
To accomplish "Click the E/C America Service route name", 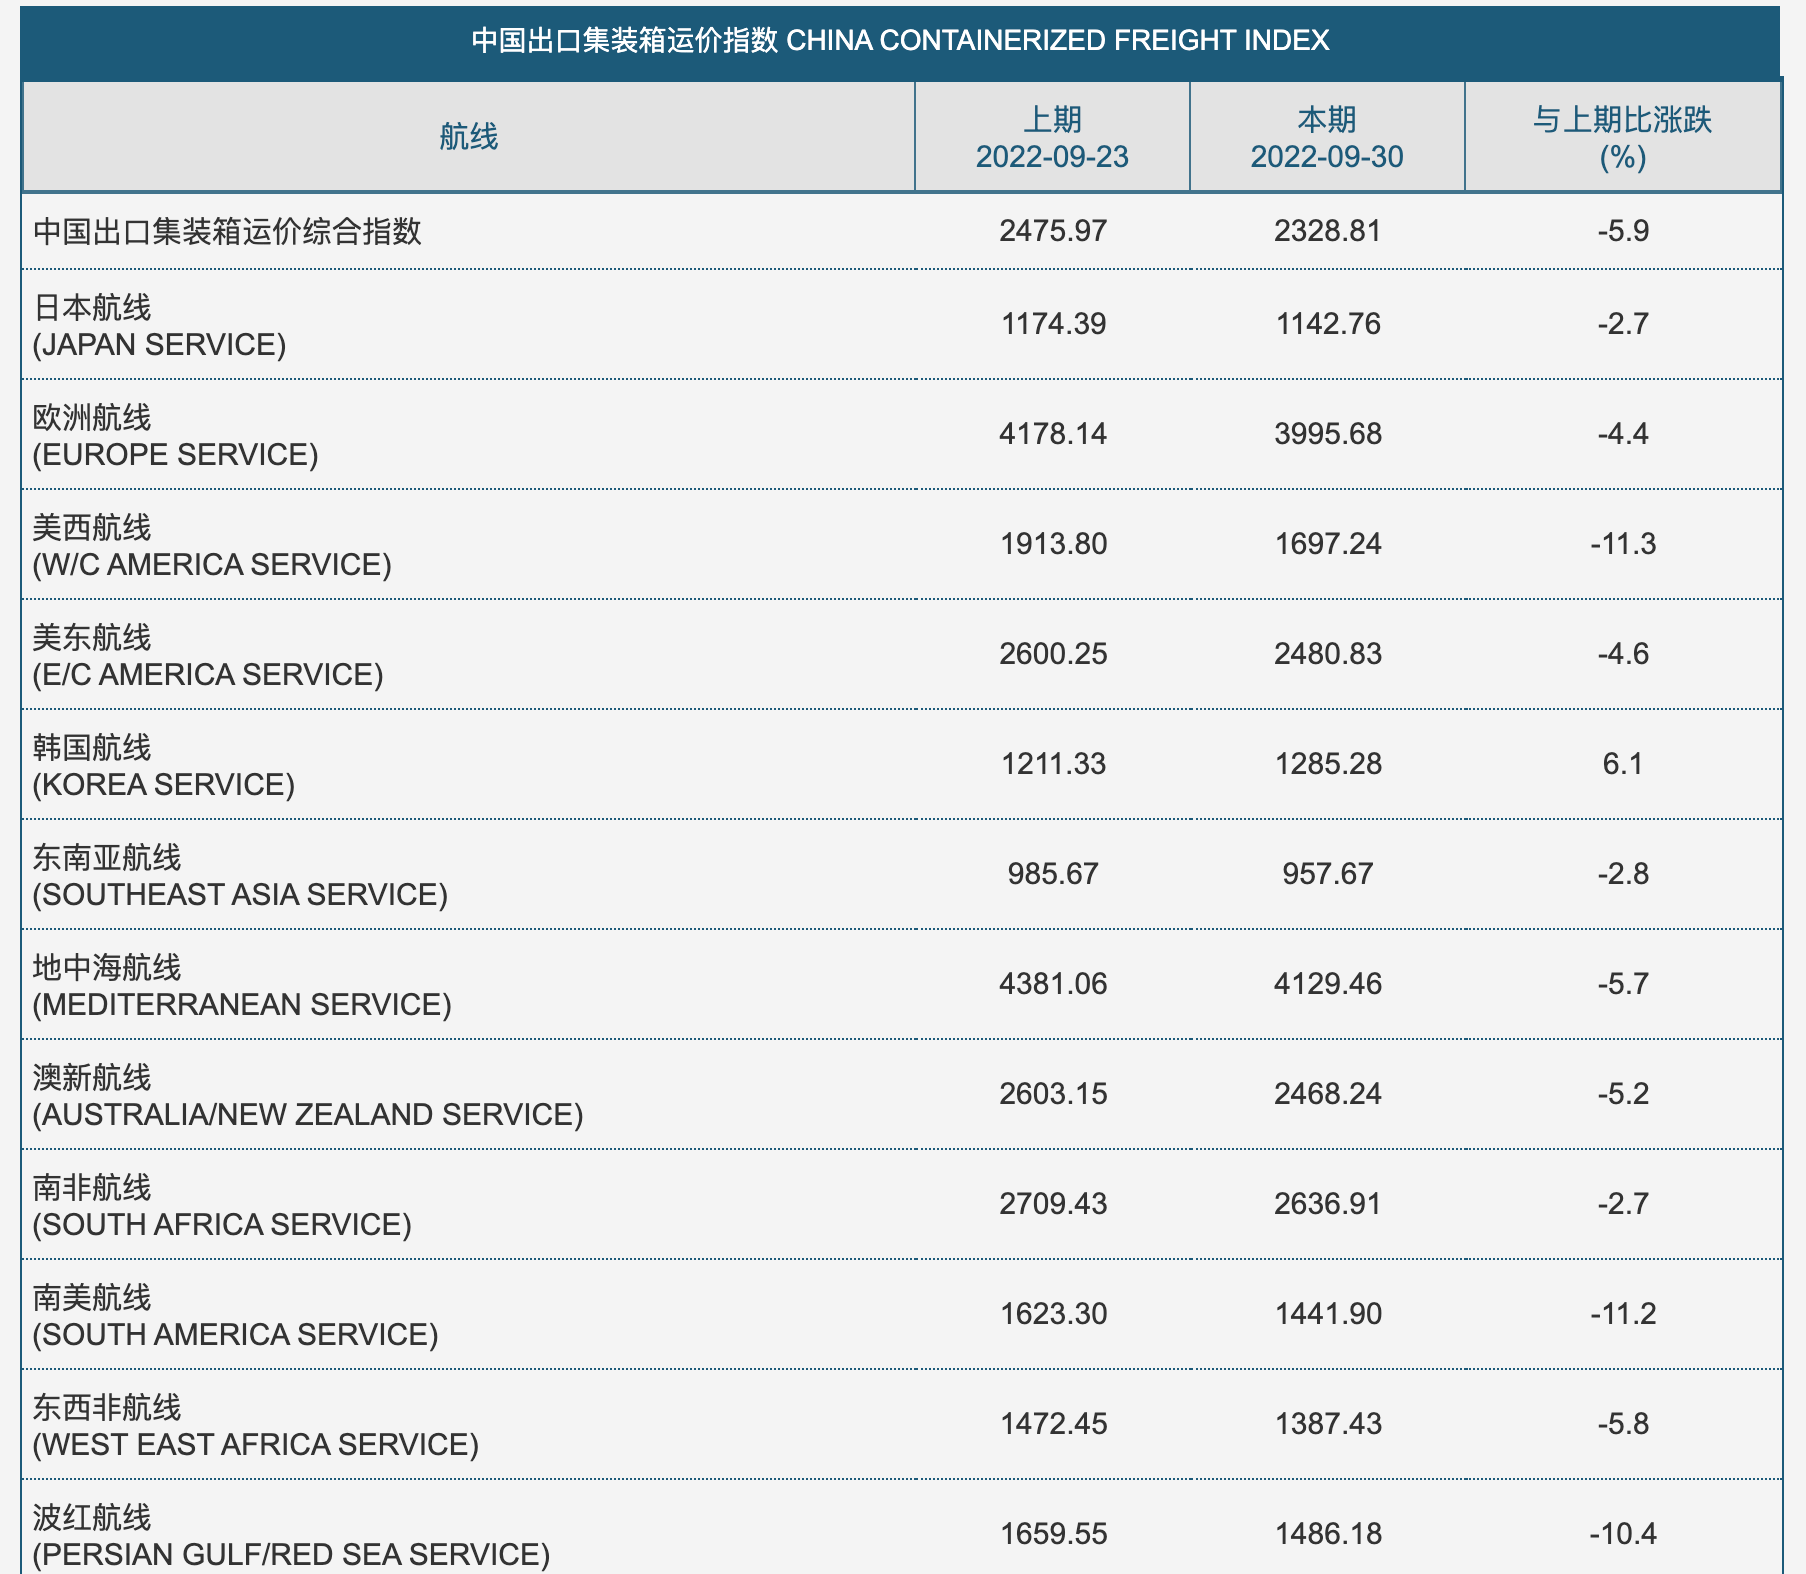I will (x=208, y=656).
